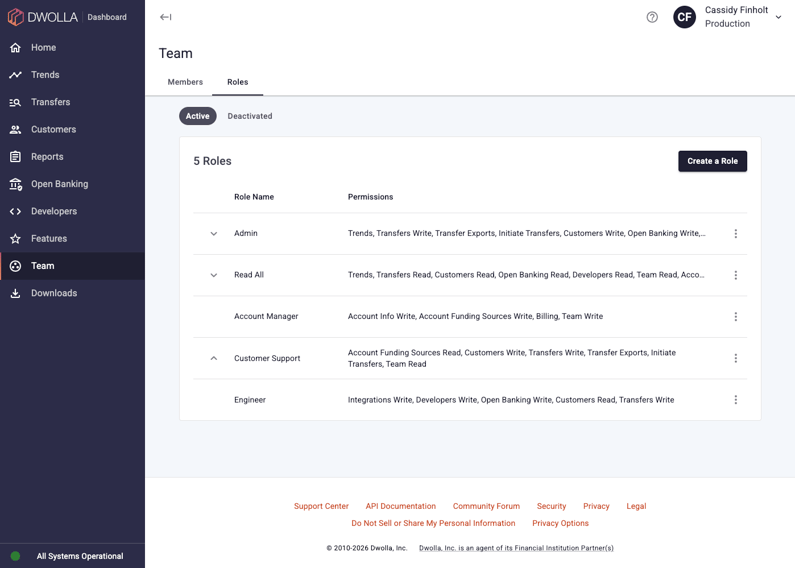Open the Support Center link
Image resolution: width=795 pixels, height=568 pixels.
[x=321, y=506]
